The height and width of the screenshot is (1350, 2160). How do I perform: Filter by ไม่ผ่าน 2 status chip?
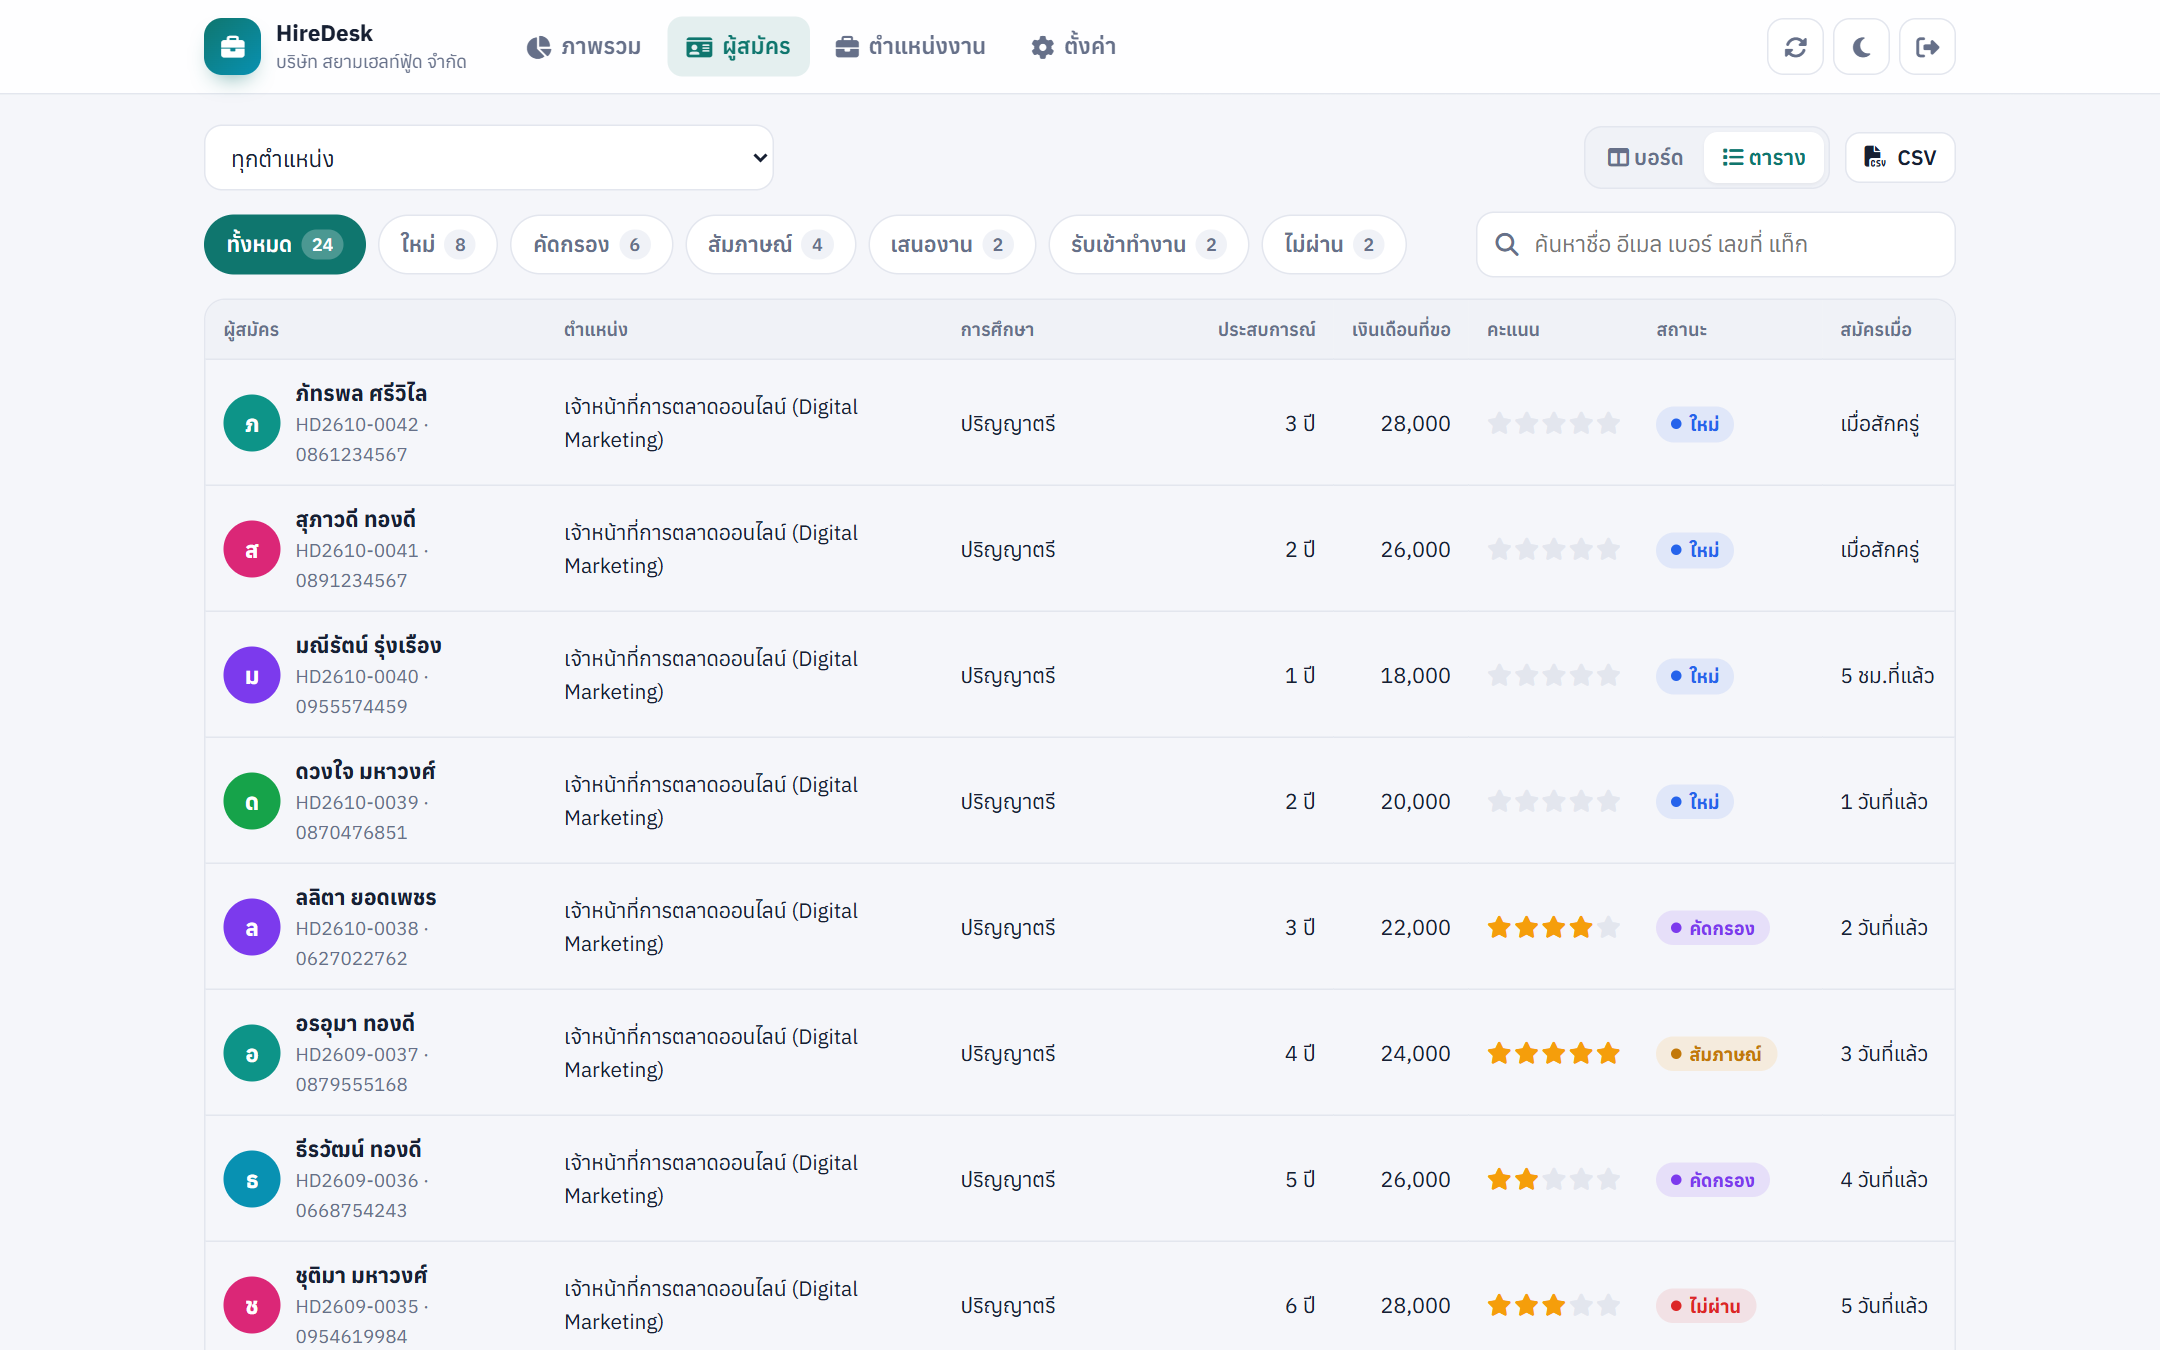click(1334, 245)
